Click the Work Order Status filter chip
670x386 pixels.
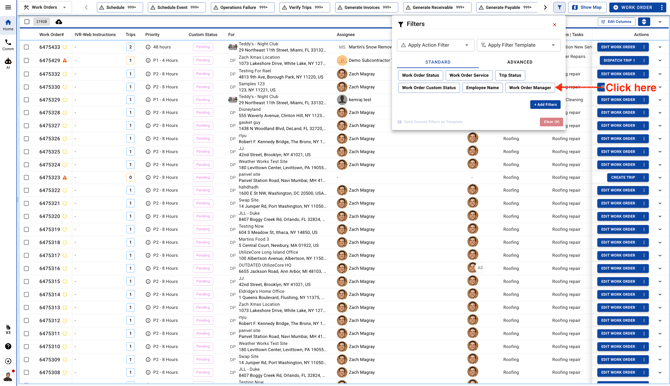(420, 75)
